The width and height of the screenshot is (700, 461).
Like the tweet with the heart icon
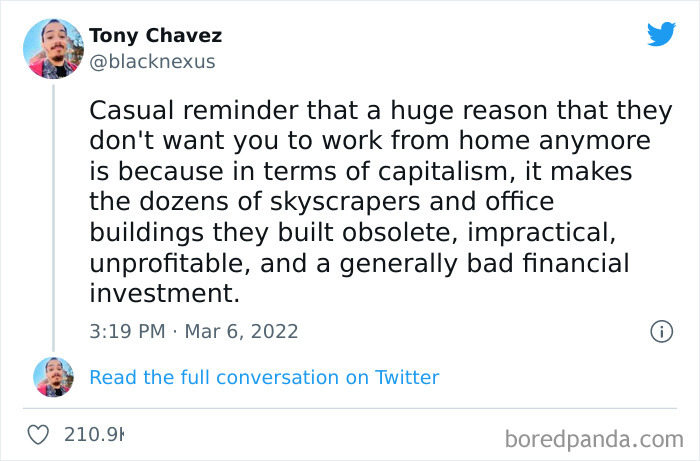click(38, 434)
